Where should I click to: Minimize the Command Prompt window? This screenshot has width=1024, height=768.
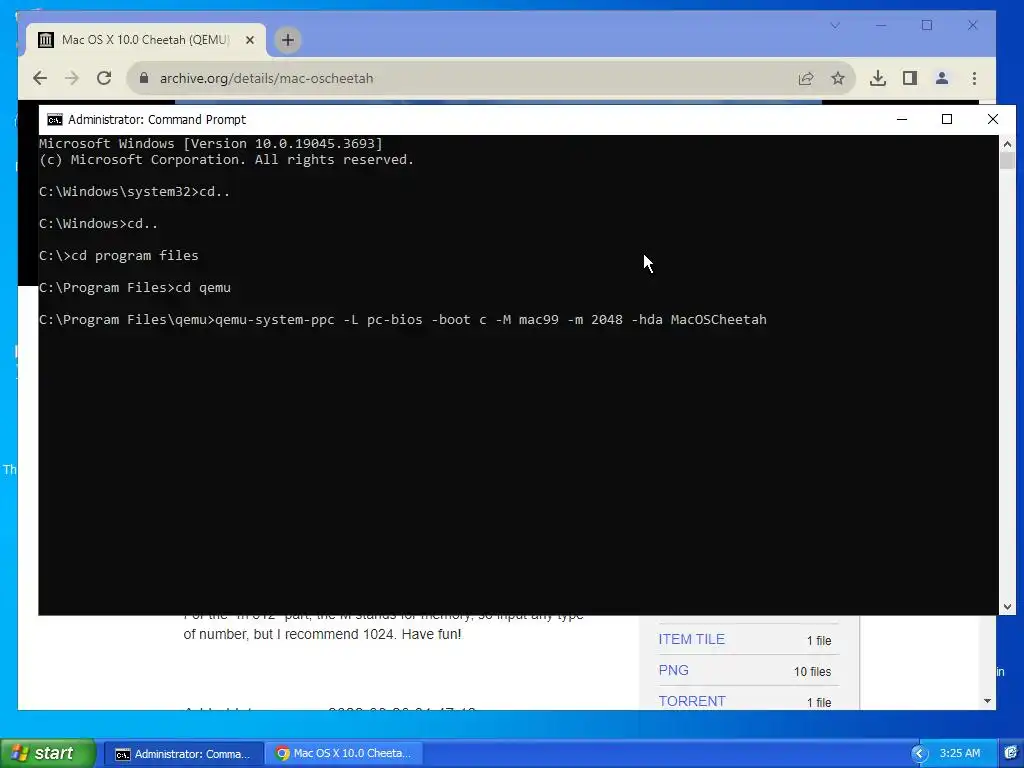[902, 119]
